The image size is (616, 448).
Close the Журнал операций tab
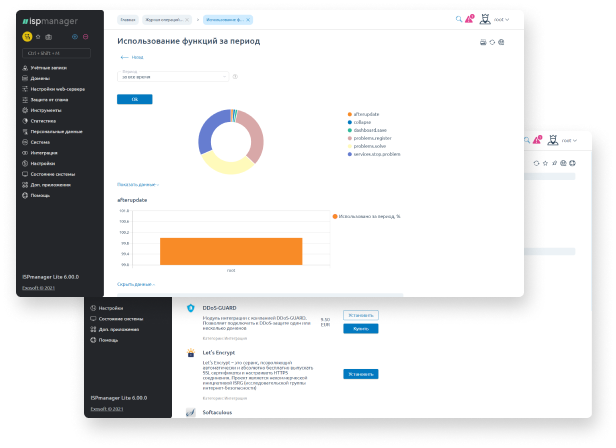[187, 20]
